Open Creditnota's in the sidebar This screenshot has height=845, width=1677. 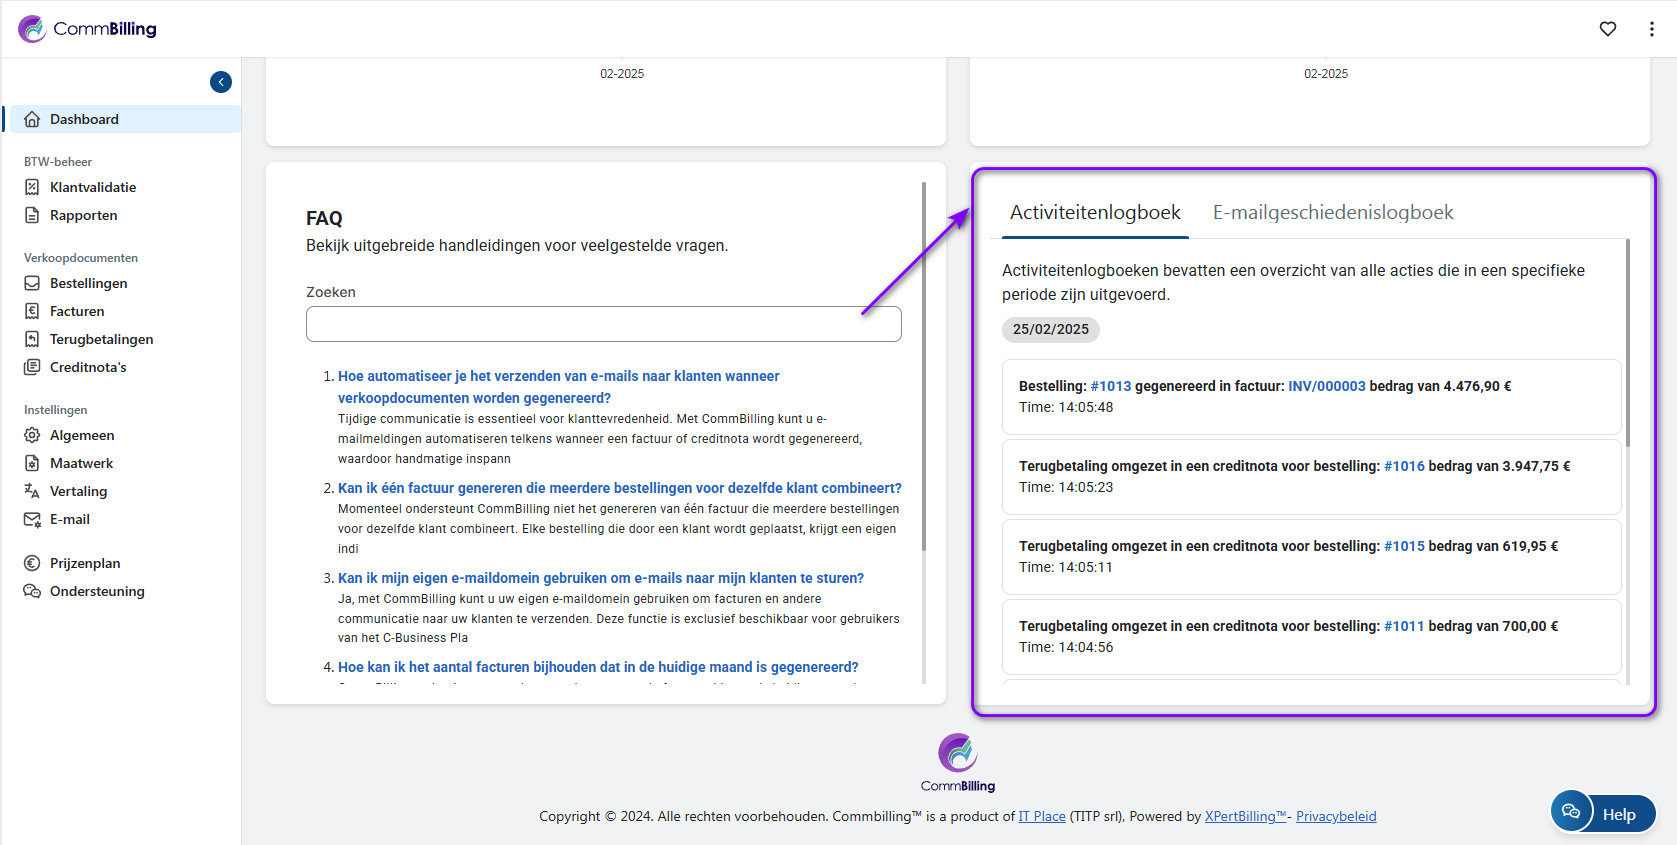tap(88, 367)
